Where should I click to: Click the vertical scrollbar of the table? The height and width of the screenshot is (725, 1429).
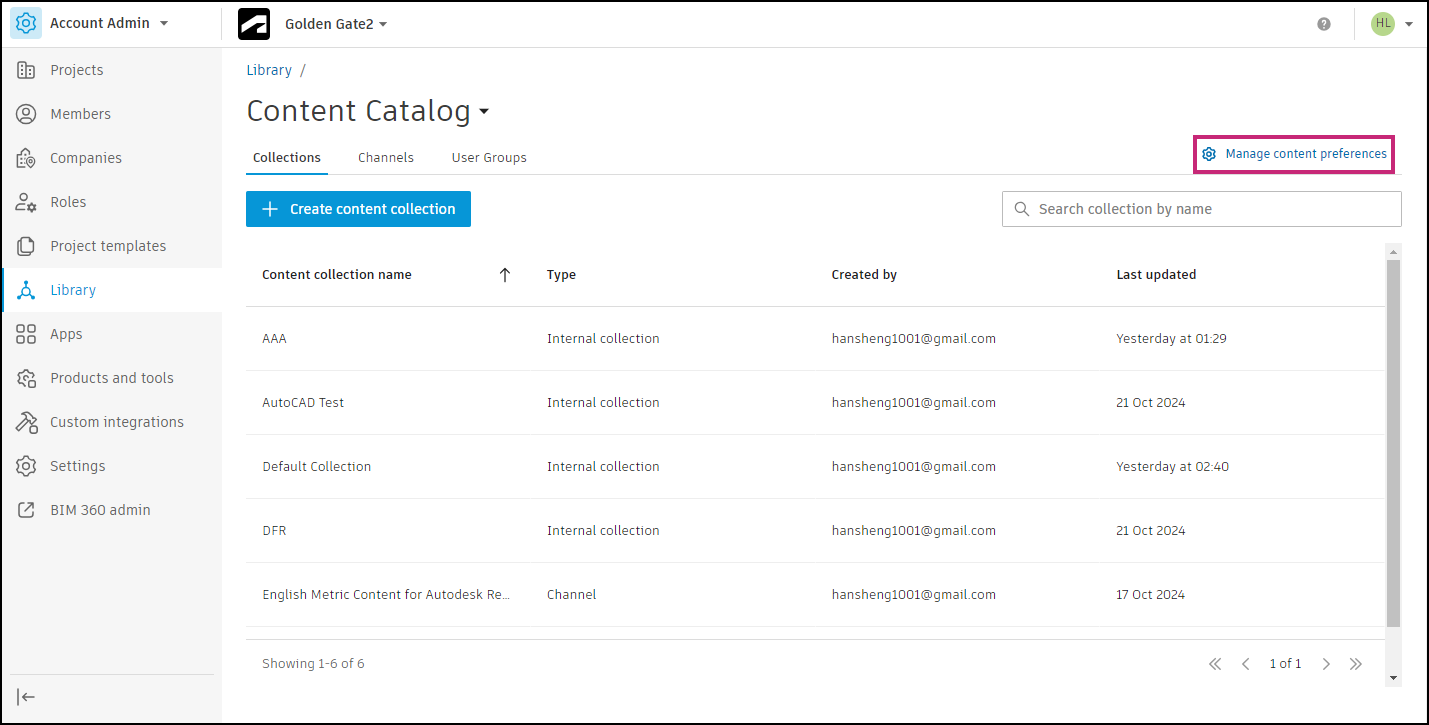click(1393, 440)
